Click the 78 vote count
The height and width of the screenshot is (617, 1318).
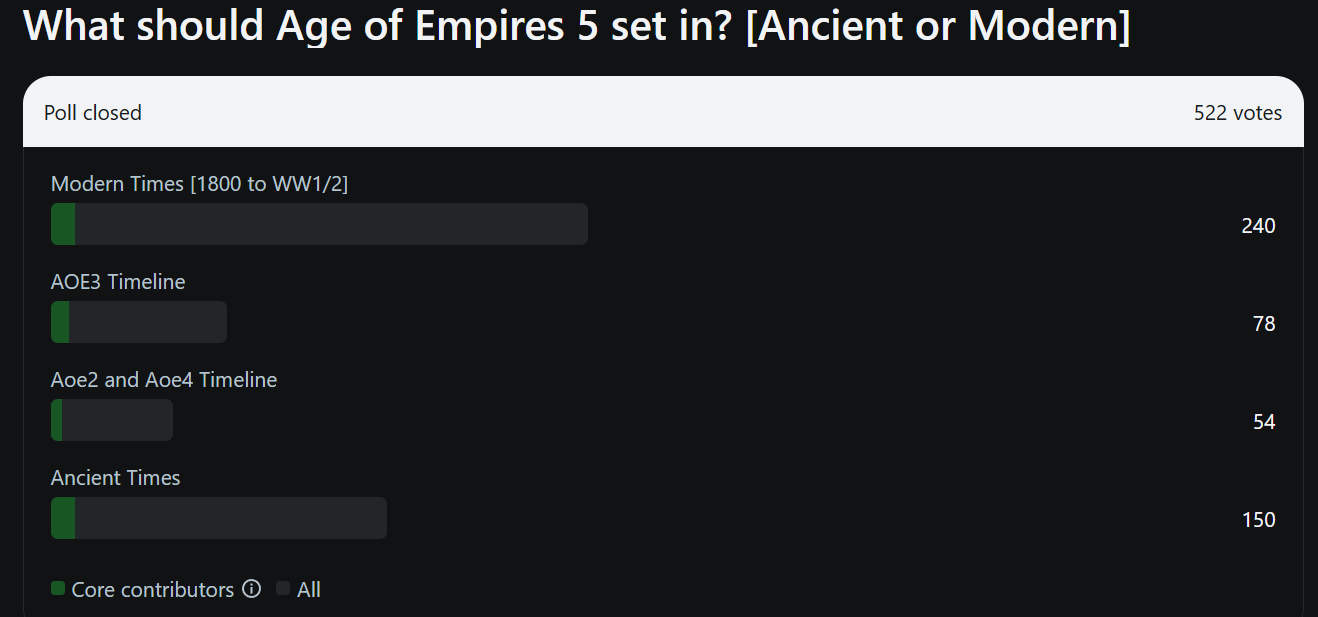click(1264, 324)
